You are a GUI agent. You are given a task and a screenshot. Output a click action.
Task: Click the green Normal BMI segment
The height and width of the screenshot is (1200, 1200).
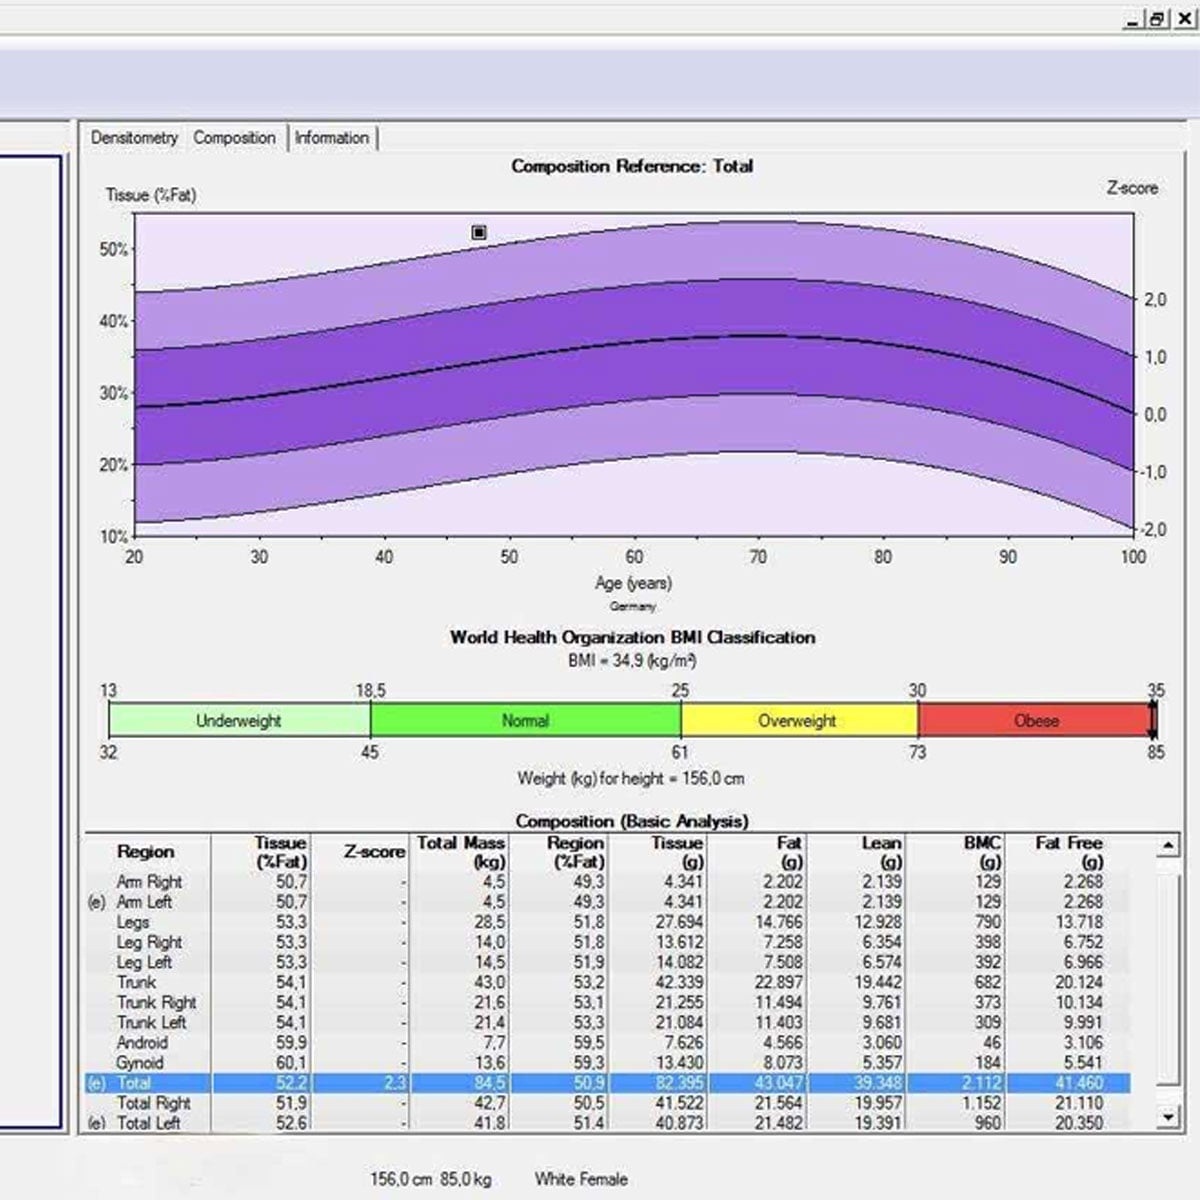coord(525,720)
